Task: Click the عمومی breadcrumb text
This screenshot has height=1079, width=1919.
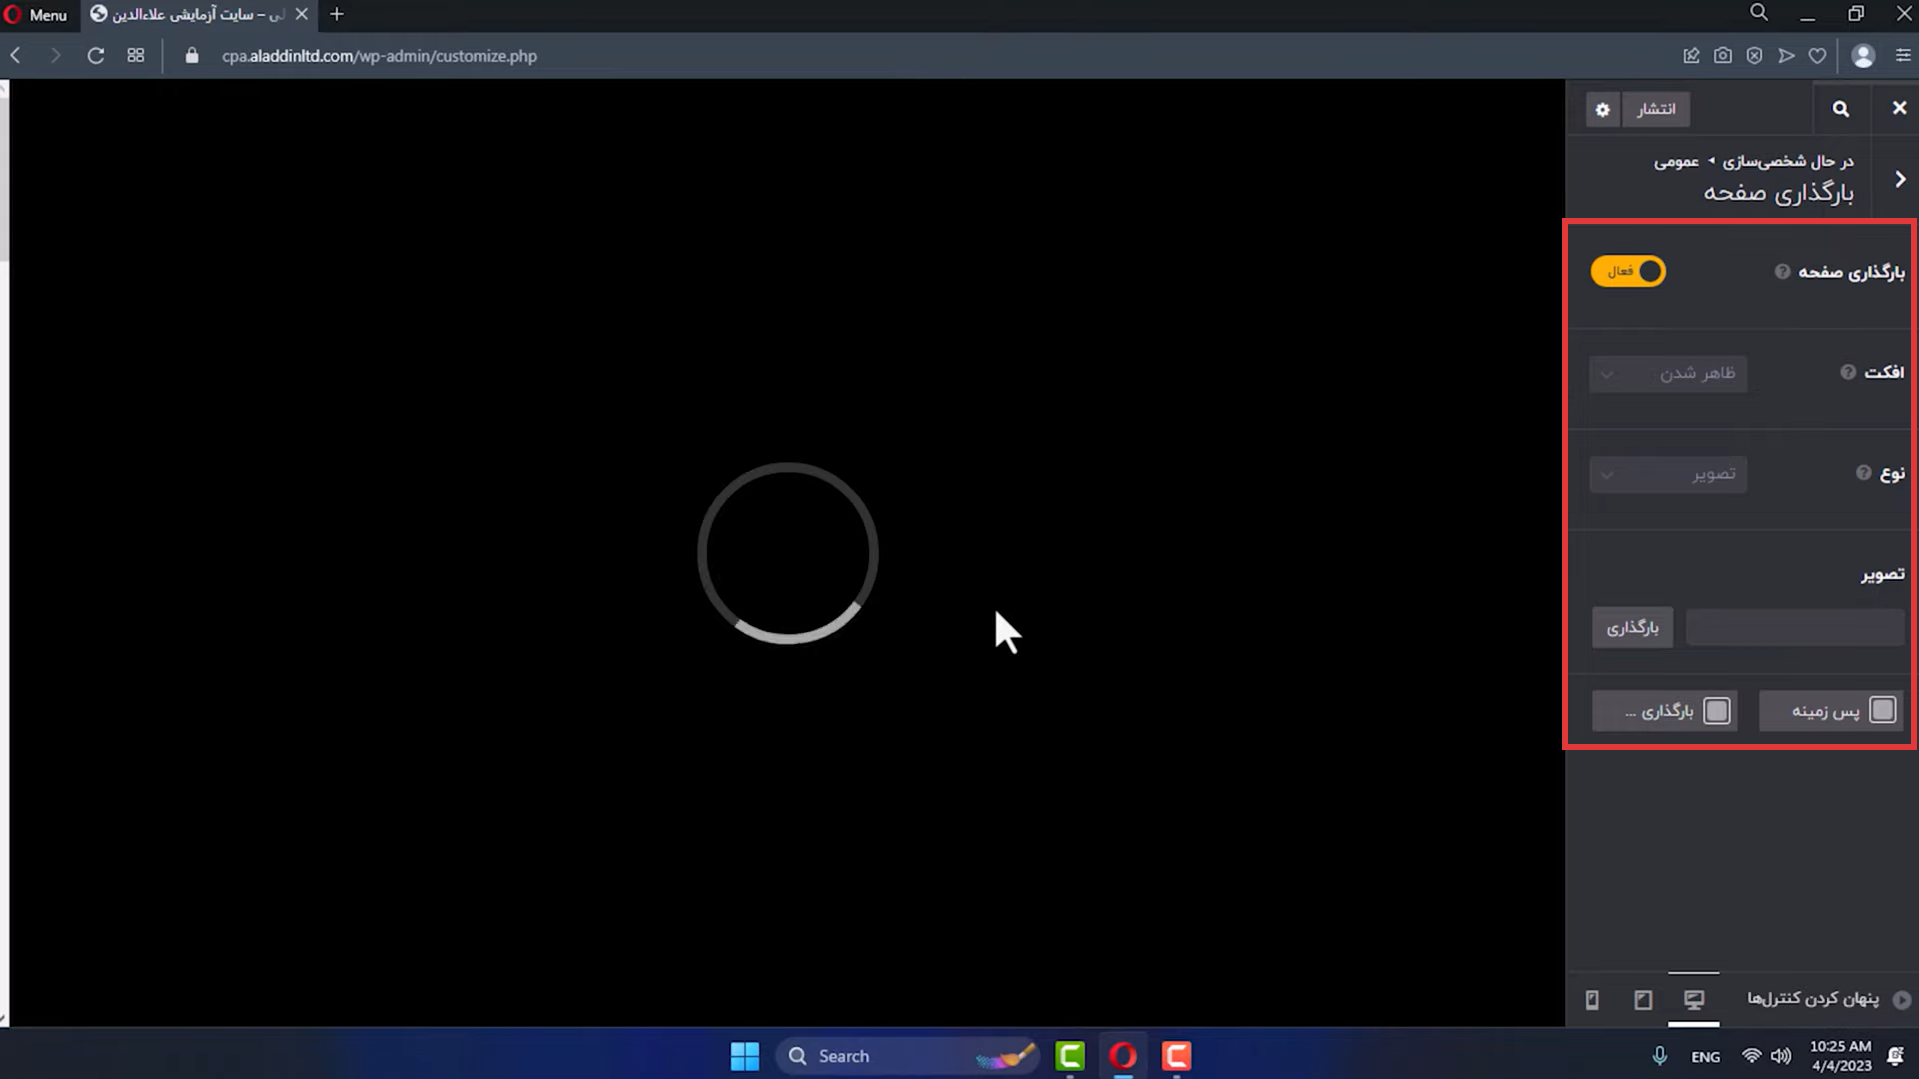Action: point(1676,161)
